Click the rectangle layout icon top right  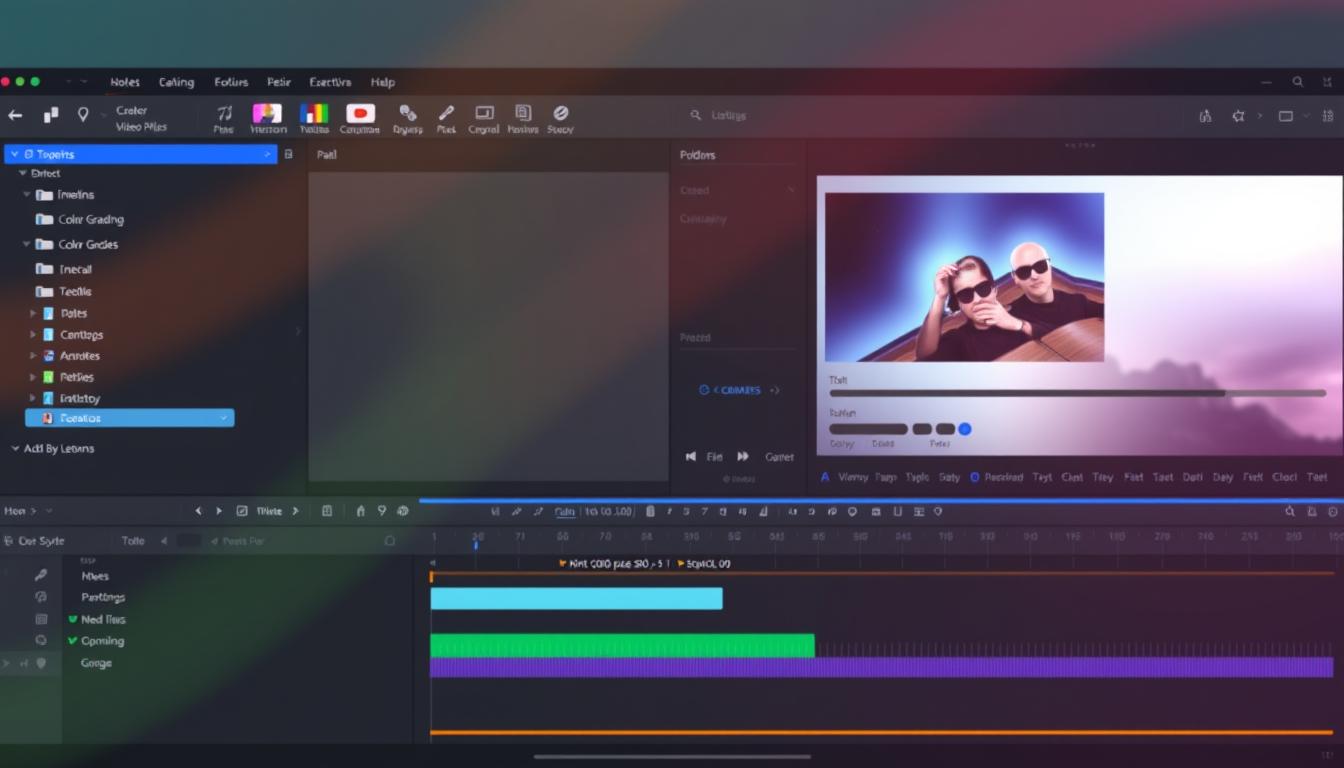(x=1286, y=116)
